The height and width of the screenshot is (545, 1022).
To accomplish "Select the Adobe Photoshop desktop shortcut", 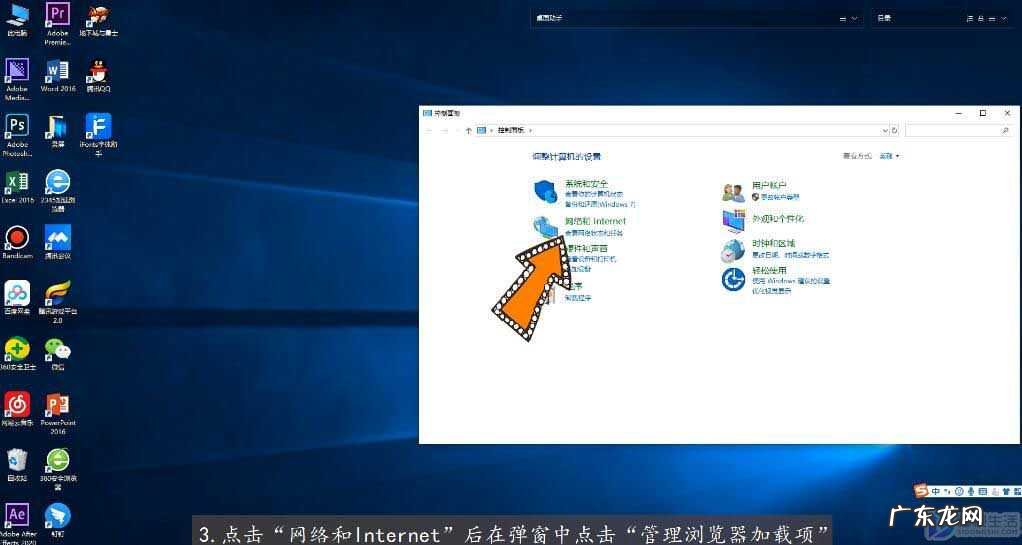I will (17, 136).
